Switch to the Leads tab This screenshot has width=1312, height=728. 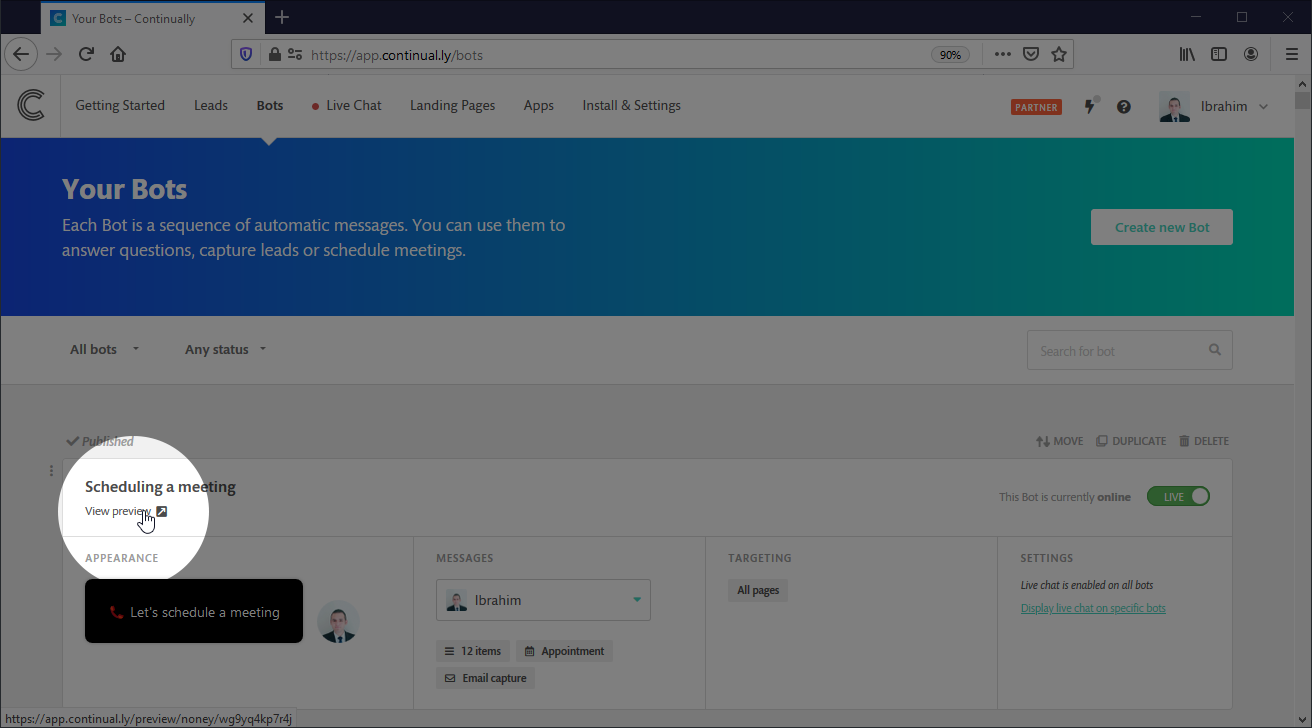tap(210, 105)
